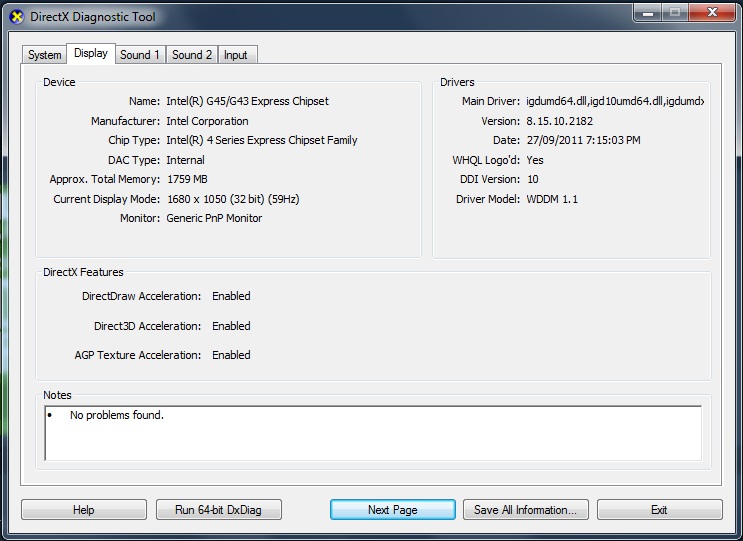Click DDI Version value '10'
The height and width of the screenshot is (541, 743).
coord(533,179)
